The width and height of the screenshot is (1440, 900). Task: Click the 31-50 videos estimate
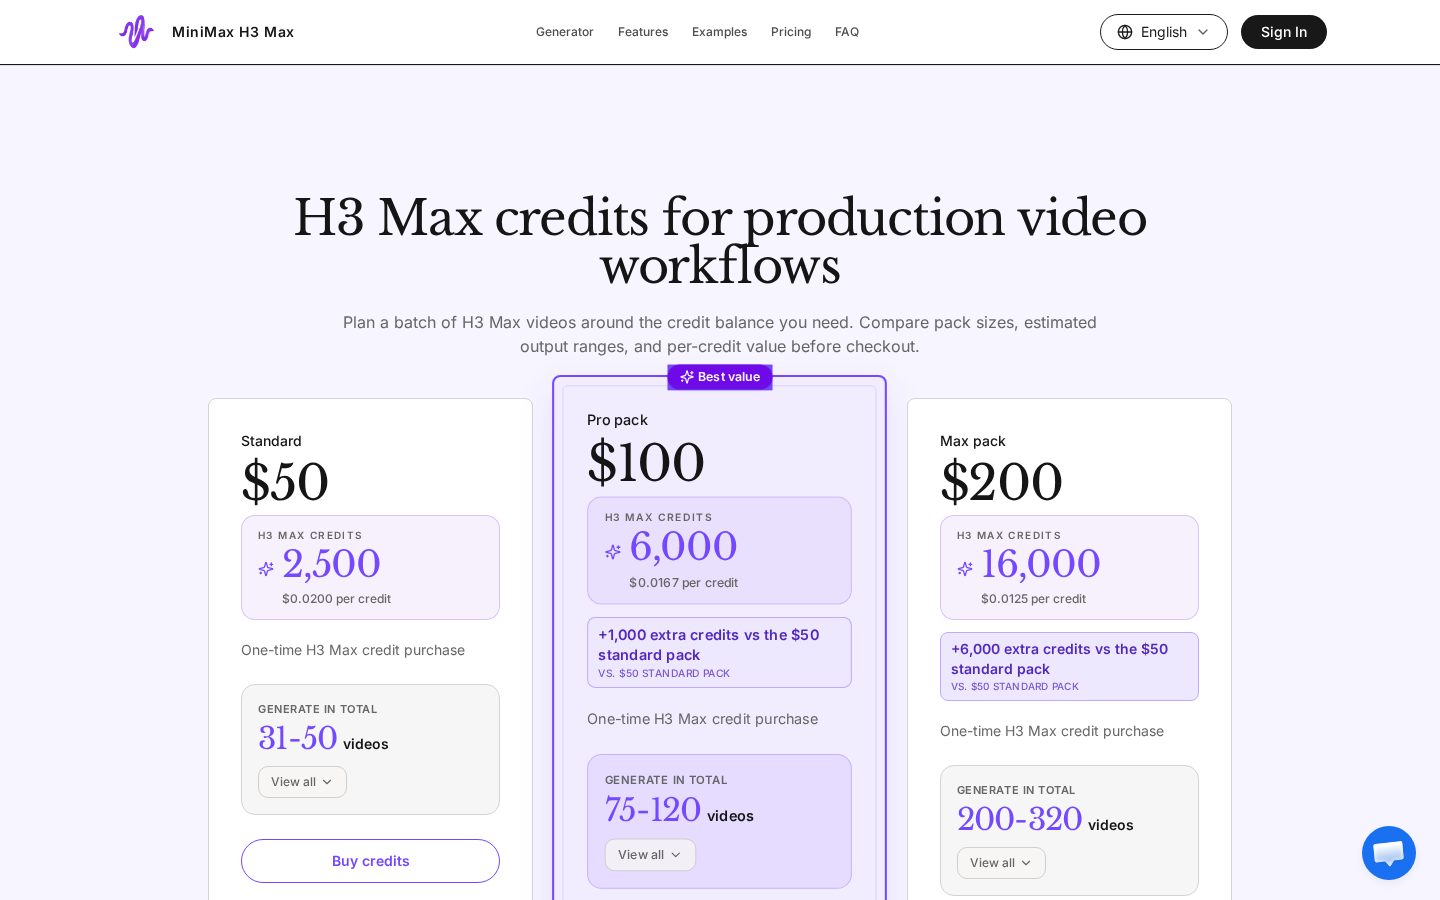323,739
